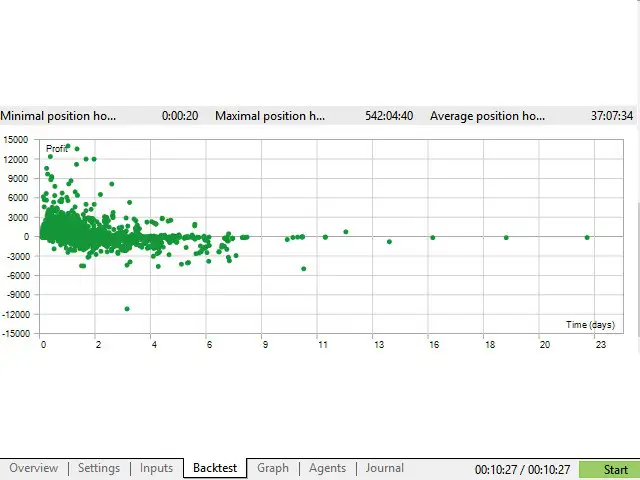This screenshot has height=480, width=640.
Task: Click the 37:07:34 average holding value
Action: click(x=611, y=116)
